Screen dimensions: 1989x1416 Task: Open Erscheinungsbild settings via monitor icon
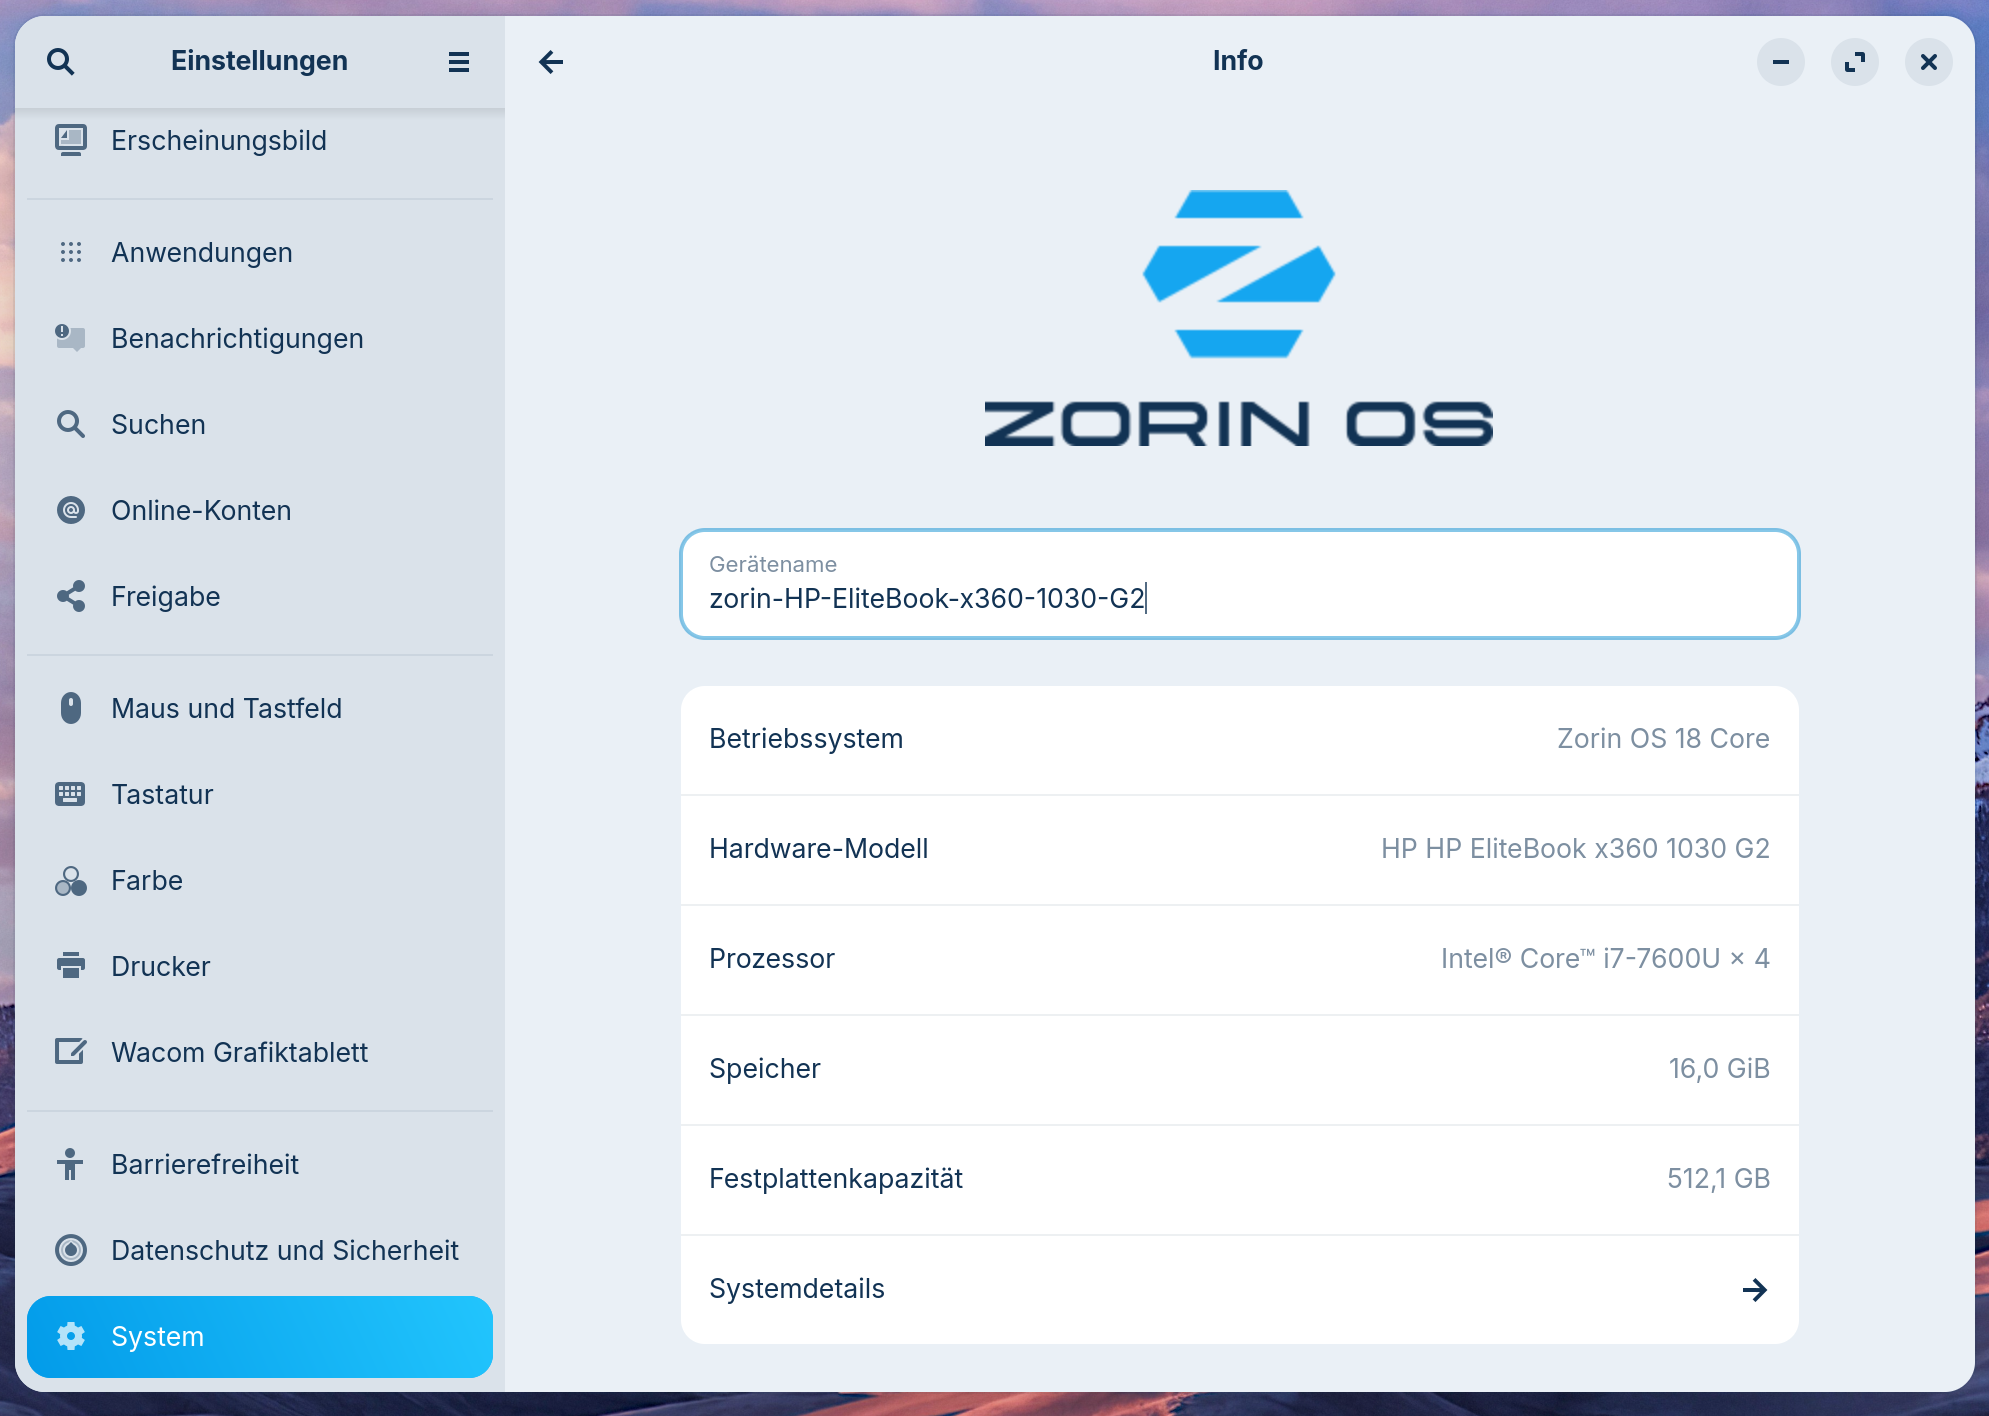click(71, 140)
